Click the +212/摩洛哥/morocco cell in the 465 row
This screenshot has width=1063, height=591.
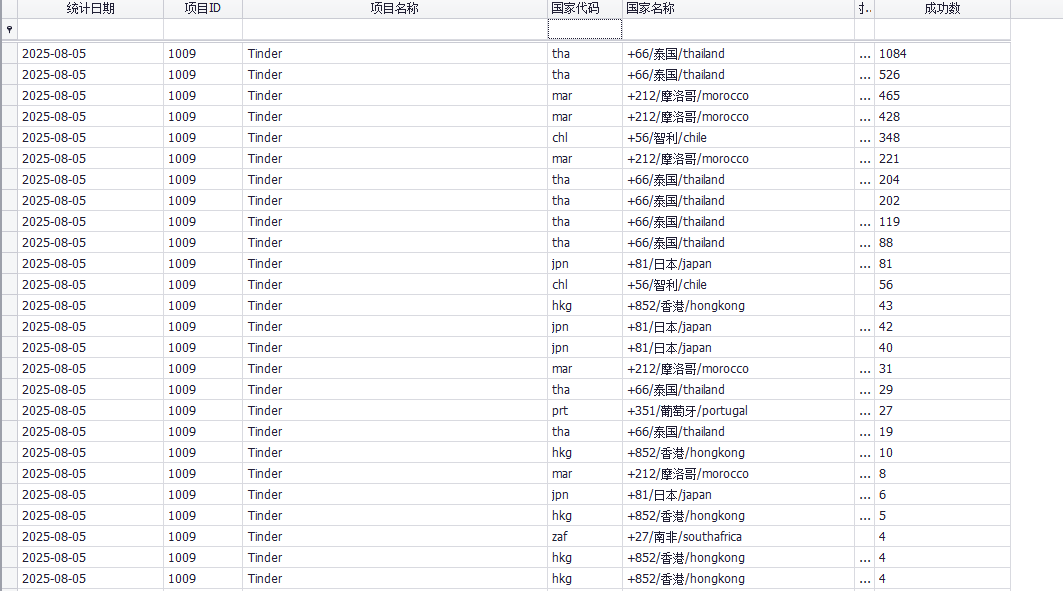pyautogui.click(x=738, y=96)
